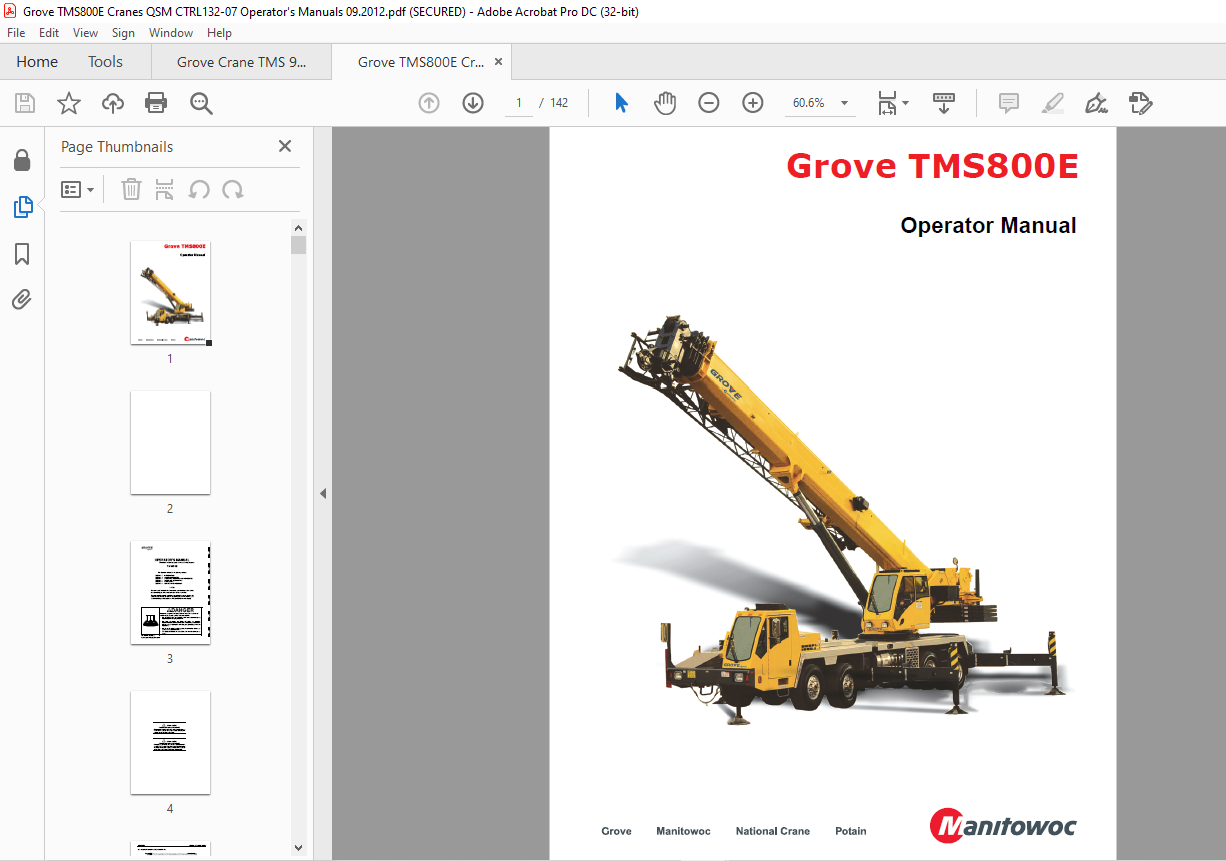Select the arrow selection tool
1226x861 pixels.
coord(621,103)
